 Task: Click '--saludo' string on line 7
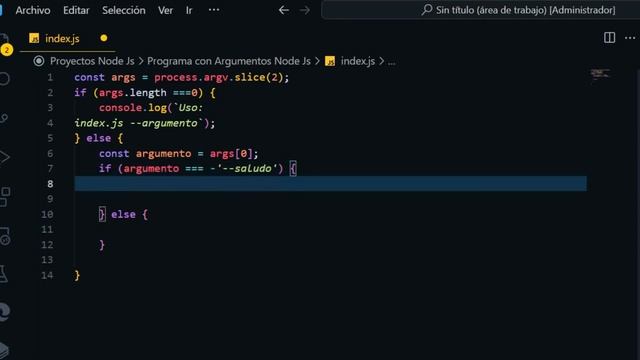pos(249,169)
